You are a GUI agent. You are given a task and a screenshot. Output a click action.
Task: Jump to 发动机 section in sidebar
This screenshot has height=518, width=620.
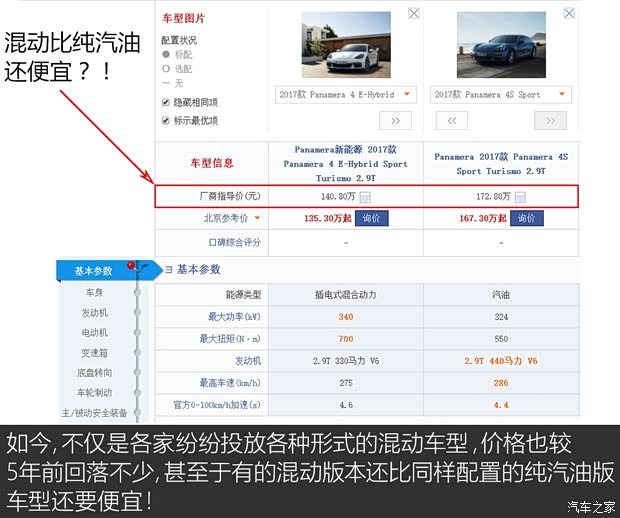pyautogui.click(x=95, y=313)
